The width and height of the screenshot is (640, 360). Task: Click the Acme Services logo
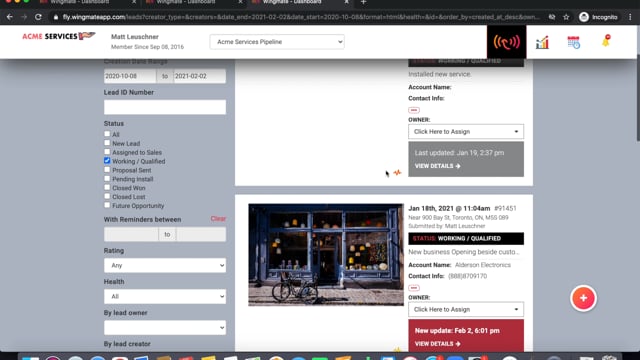58,36
